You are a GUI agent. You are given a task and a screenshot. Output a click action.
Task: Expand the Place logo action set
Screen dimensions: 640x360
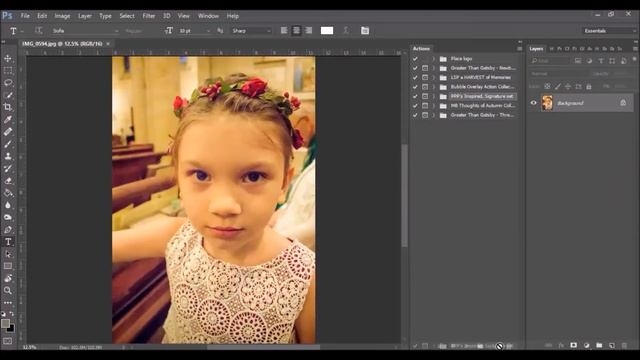pyautogui.click(x=434, y=59)
